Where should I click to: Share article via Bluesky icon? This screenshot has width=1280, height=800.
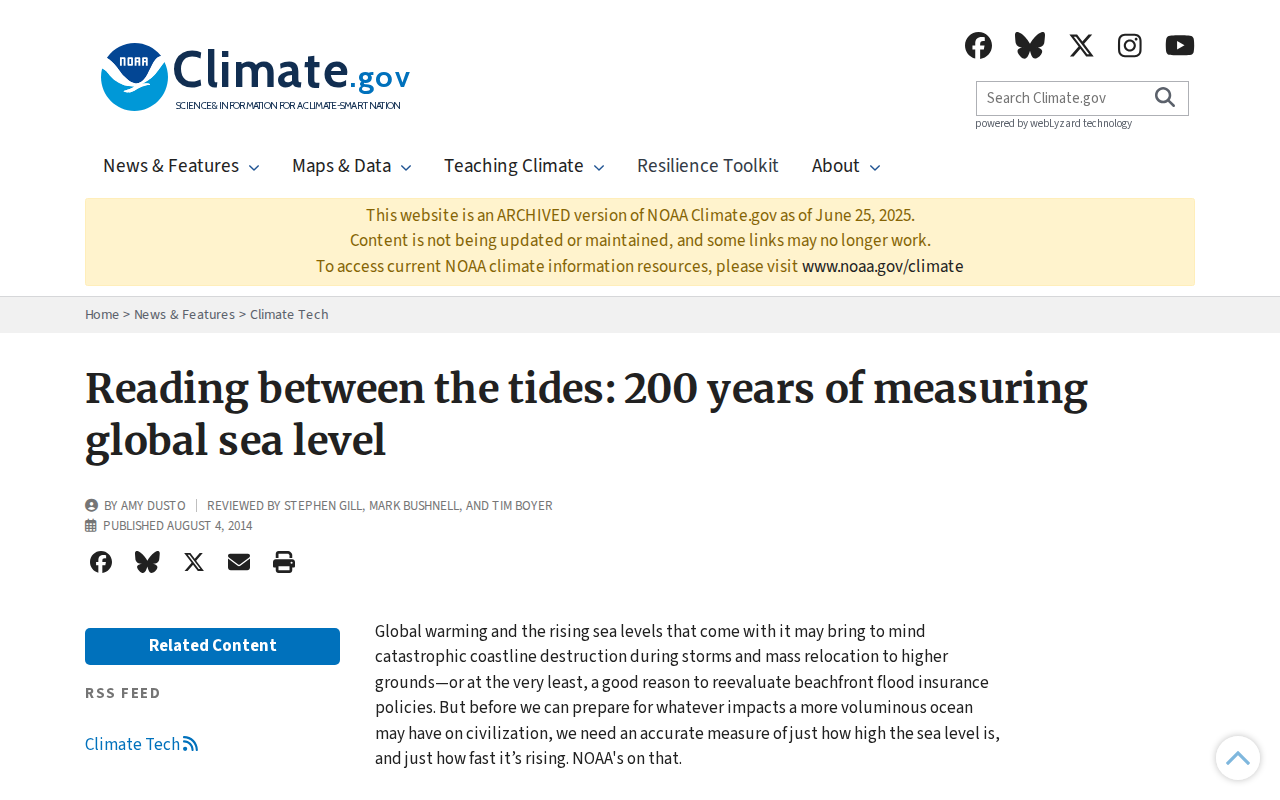click(147, 562)
